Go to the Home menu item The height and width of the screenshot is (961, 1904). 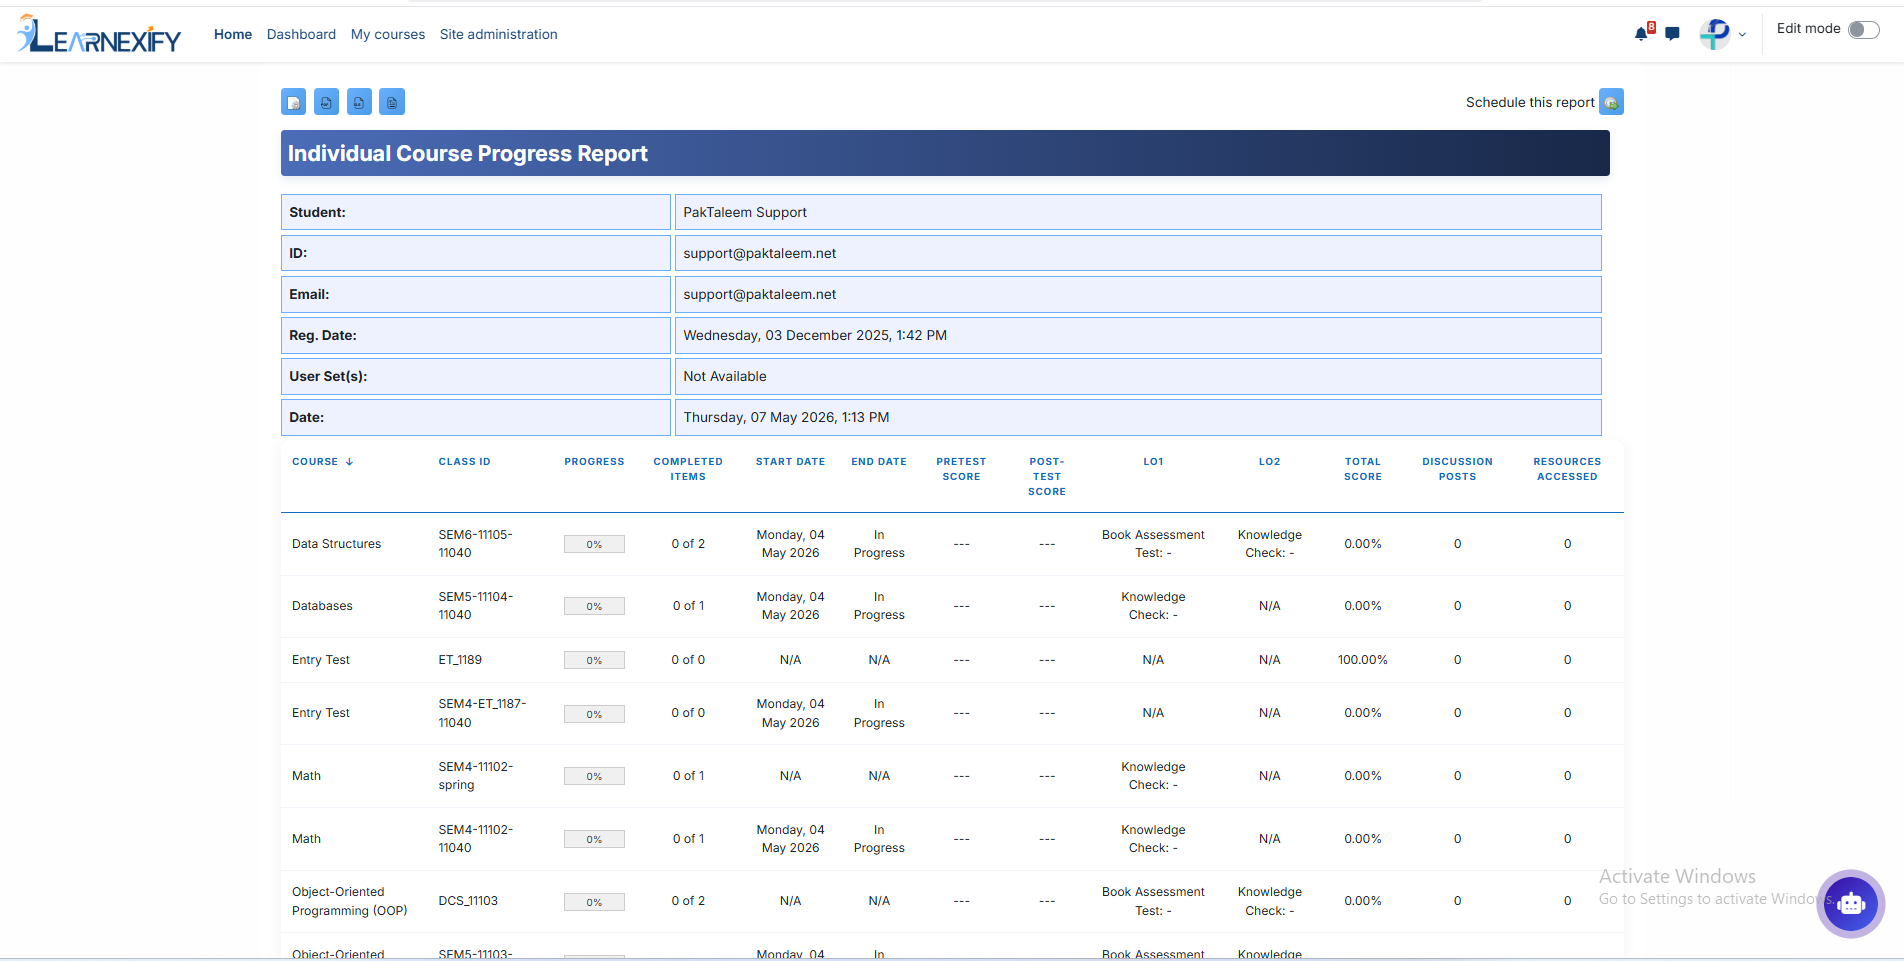click(x=233, y=34)
